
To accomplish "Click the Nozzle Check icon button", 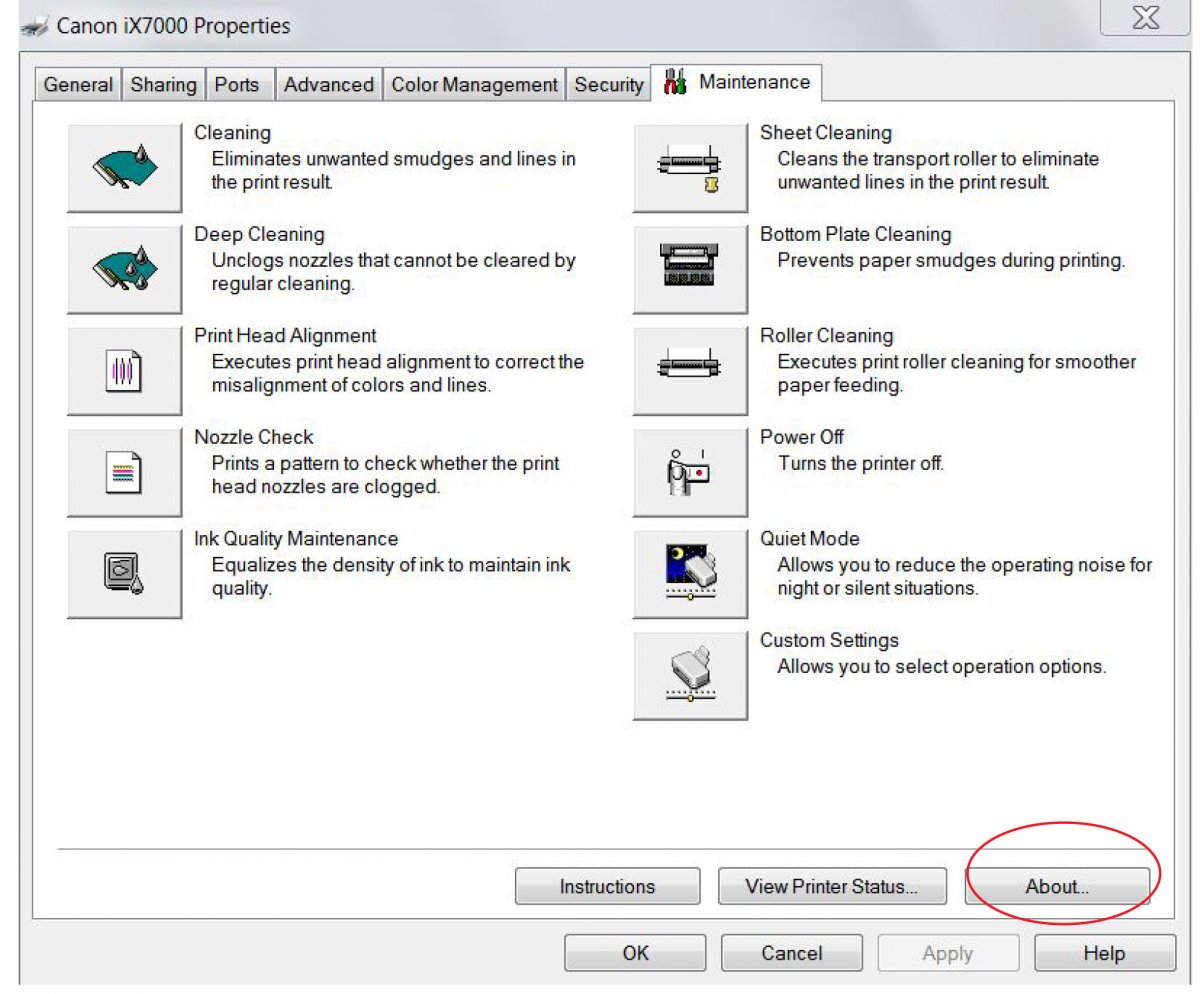I will [124, 473].
